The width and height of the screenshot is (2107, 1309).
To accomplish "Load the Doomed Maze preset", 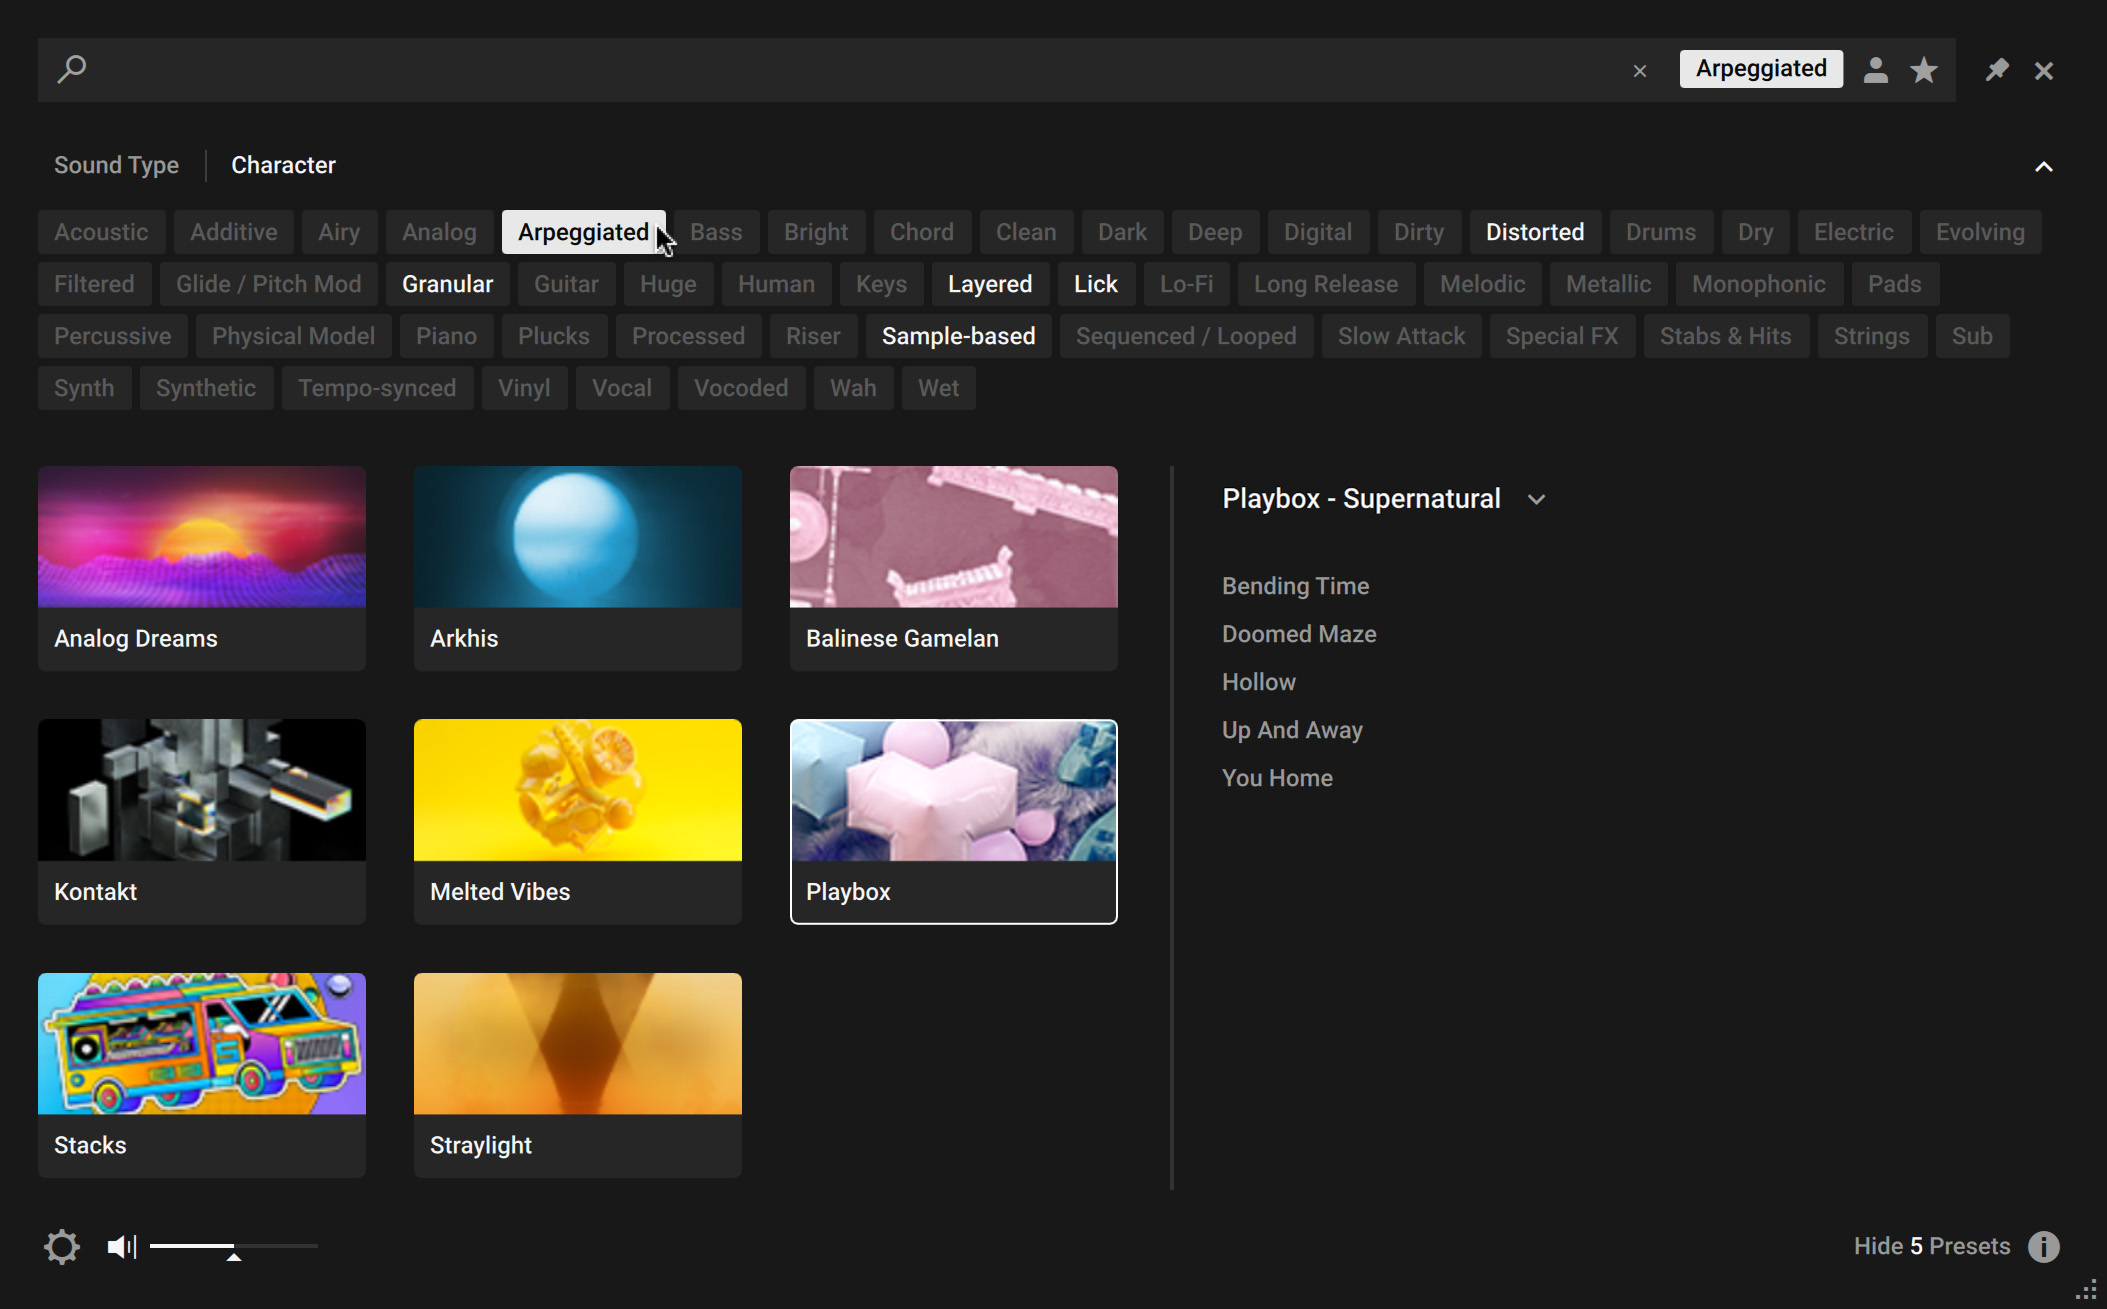I will 1298,634.
